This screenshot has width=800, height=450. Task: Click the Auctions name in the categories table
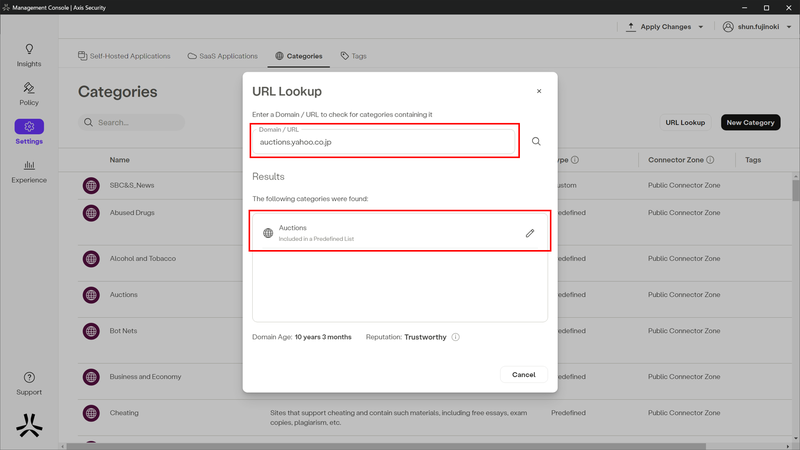[123, 295]
